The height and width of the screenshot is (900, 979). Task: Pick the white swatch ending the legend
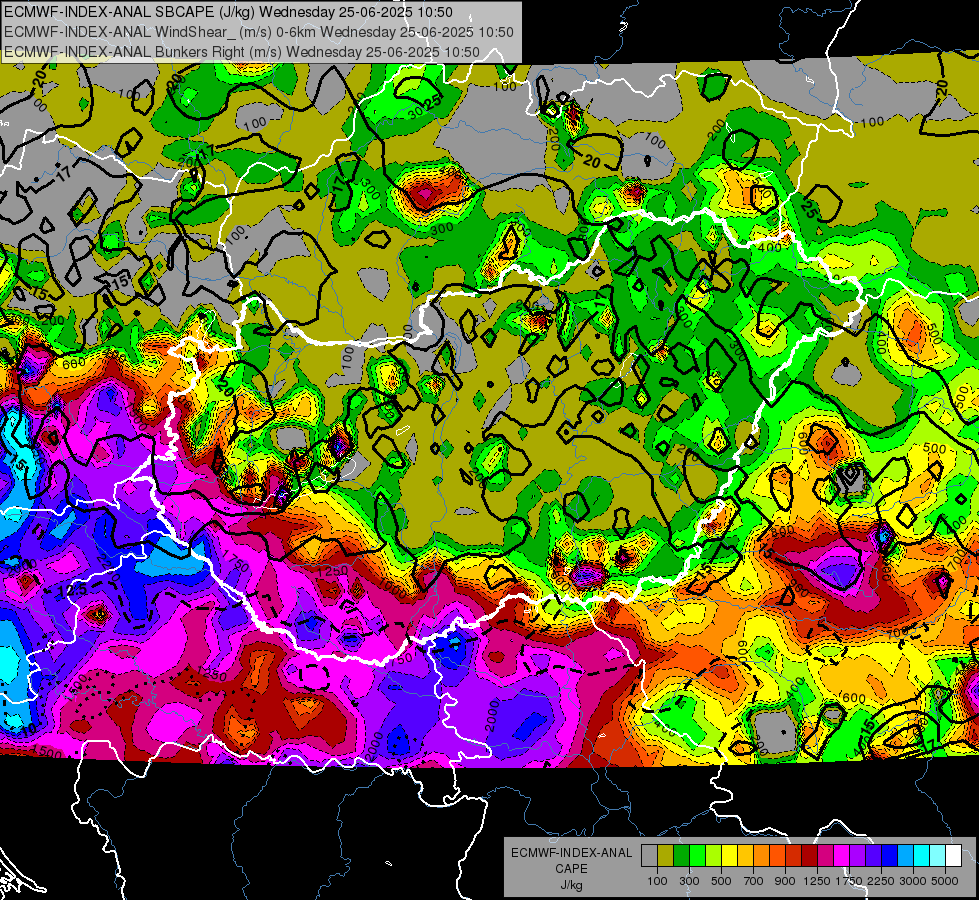(x=953, y=855)
